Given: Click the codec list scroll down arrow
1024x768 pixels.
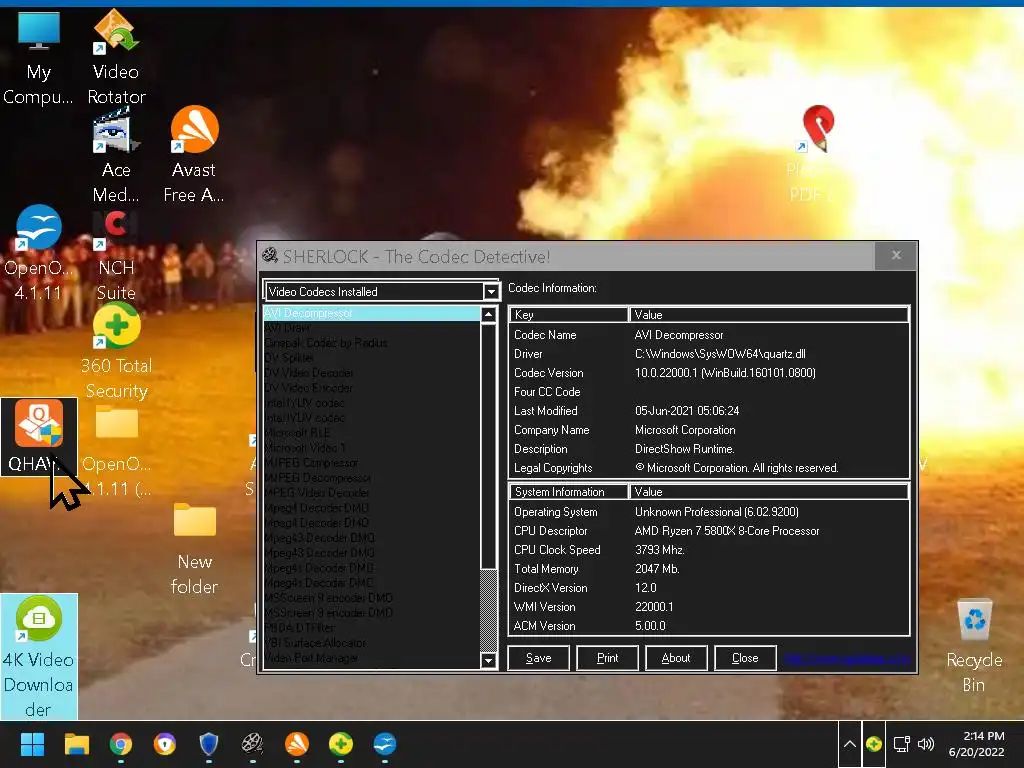Looking at the screenshot, I should click(488, 660).
